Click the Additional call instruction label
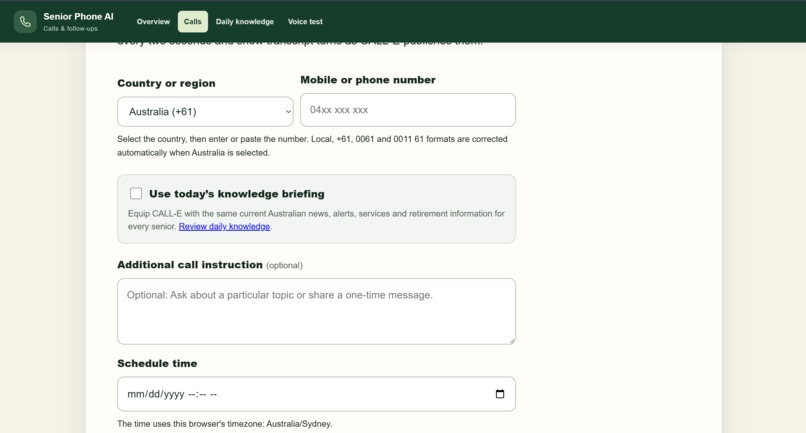 pos(190,265)
